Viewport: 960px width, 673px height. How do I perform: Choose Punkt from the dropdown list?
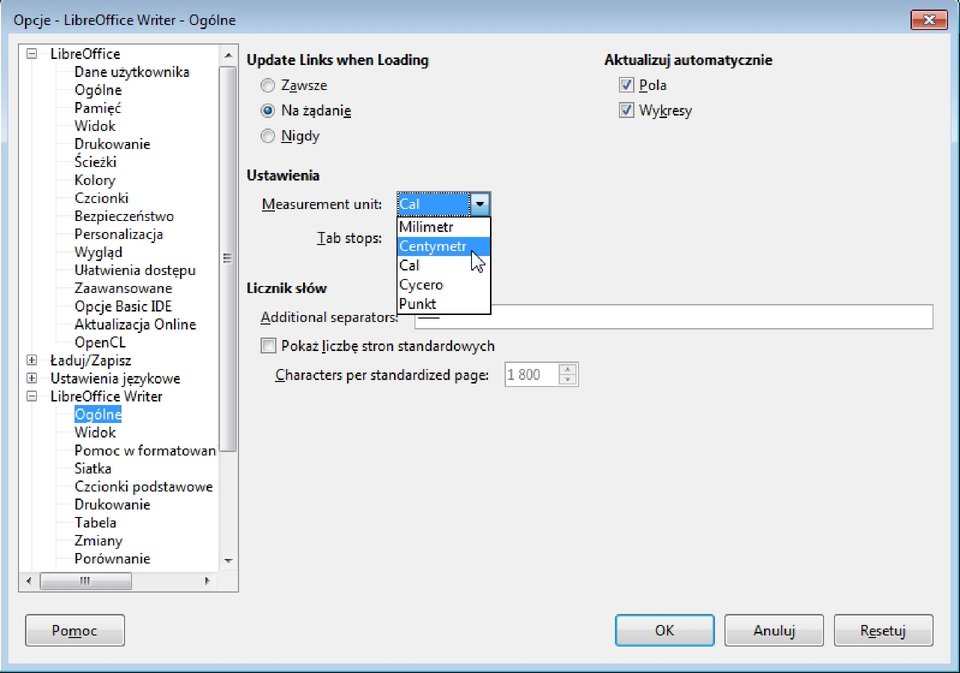pyautogui.click(x=443, y=304)
